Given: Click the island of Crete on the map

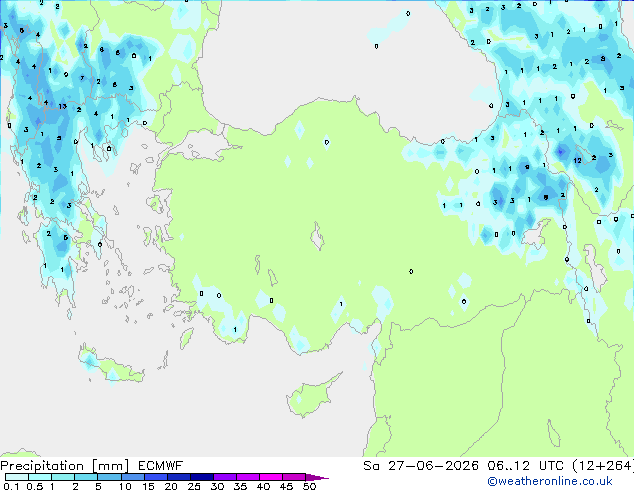Looking at the screenshot, I should [x=111, y=364].
